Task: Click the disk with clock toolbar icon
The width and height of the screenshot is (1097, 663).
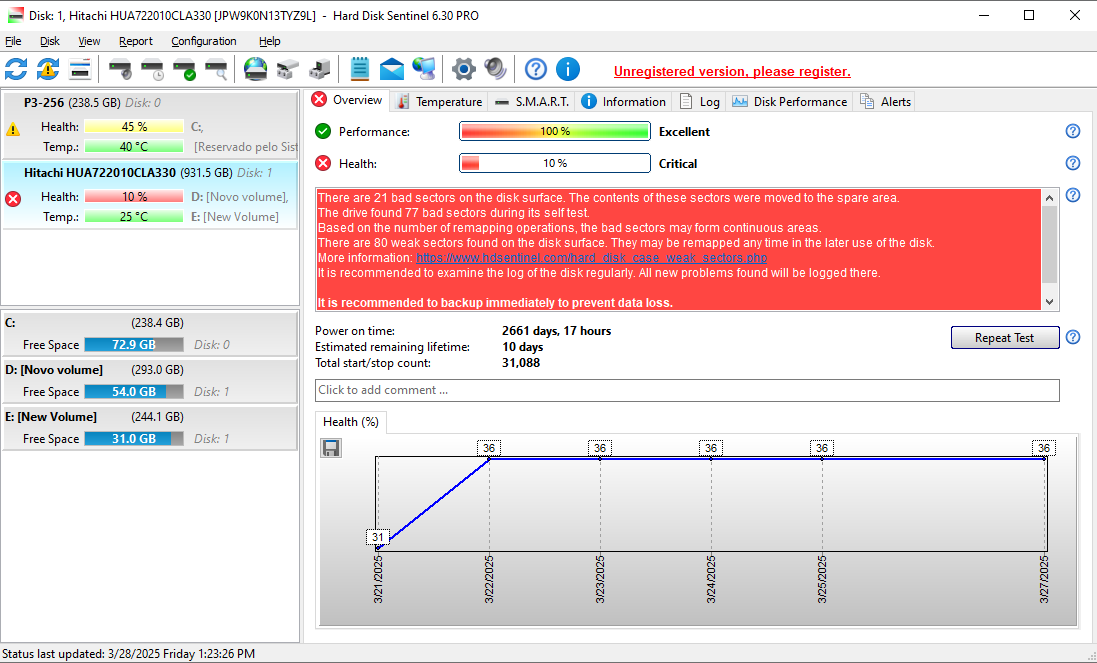Action: pos(153,69)
